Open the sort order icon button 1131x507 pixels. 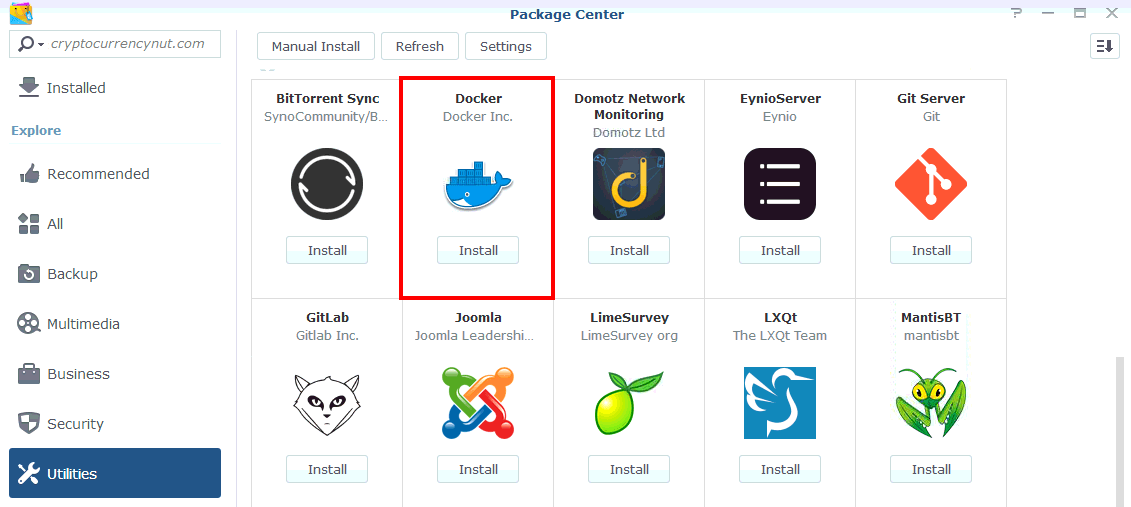point(1104,46)
